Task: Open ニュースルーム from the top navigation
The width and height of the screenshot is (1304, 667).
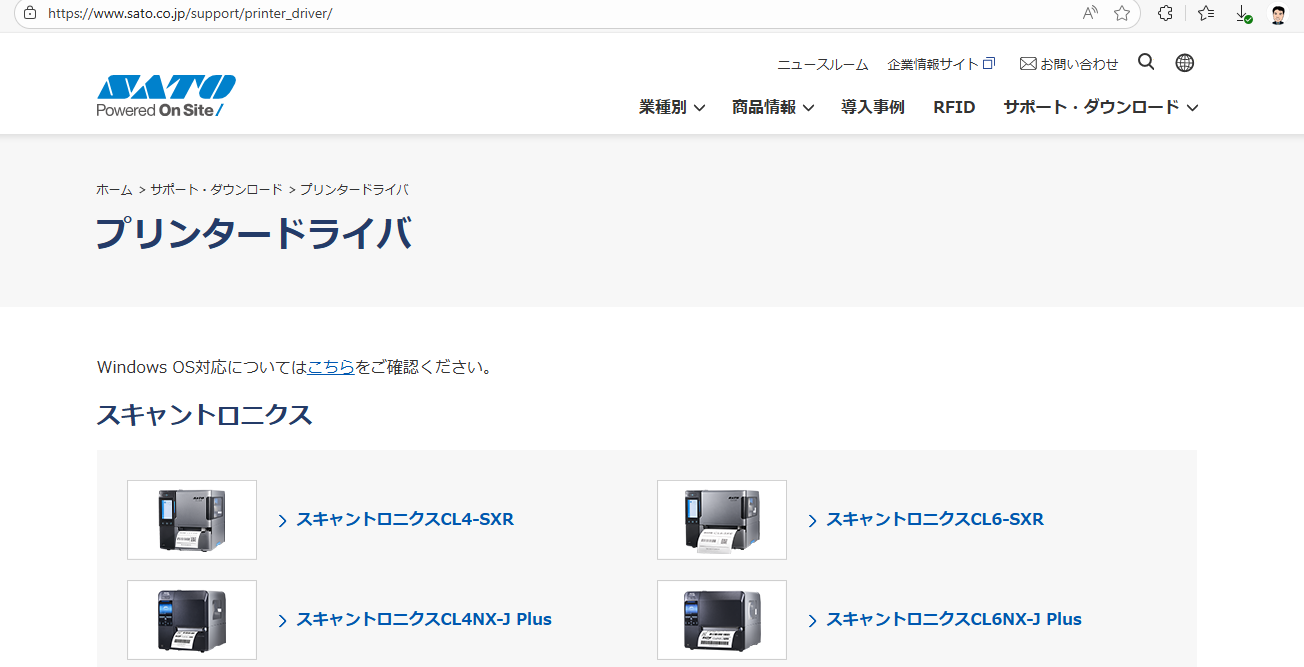Action: 822,63
